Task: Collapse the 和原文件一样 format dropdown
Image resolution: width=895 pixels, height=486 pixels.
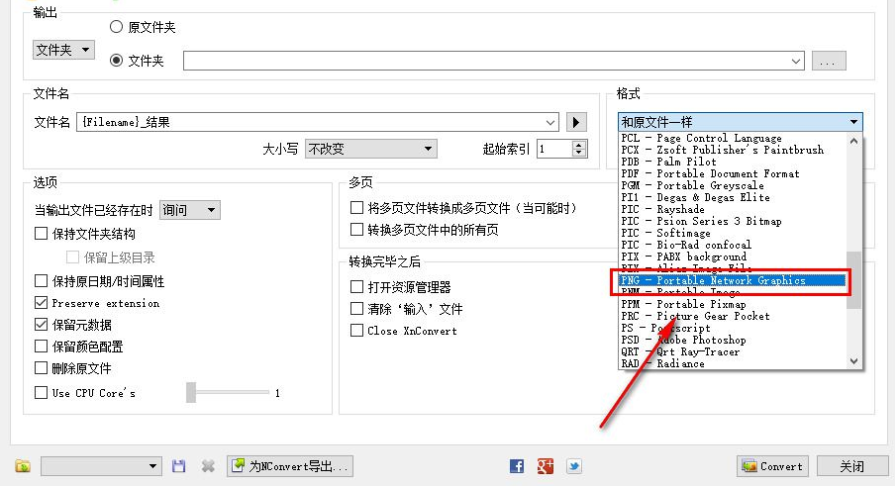Action: [740, 122]
